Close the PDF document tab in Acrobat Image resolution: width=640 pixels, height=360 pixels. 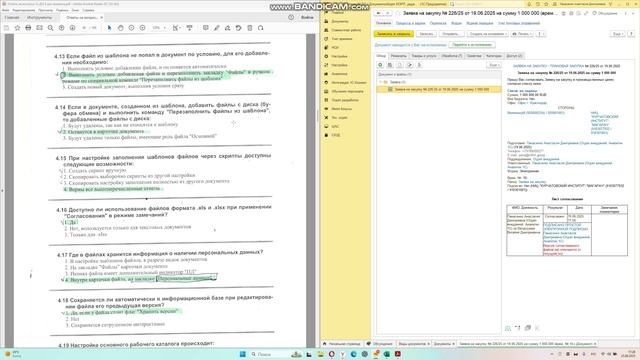[x=102, y=18]
